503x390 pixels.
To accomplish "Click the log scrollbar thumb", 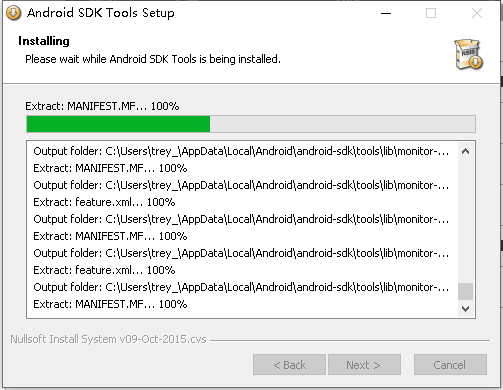I will point(466,292).
